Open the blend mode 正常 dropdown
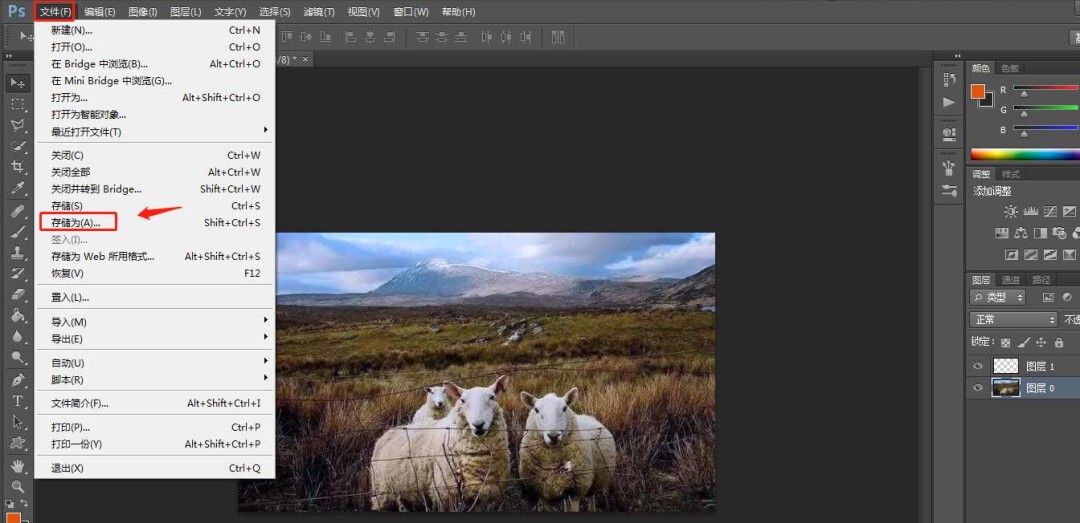 pos(1014,320)
